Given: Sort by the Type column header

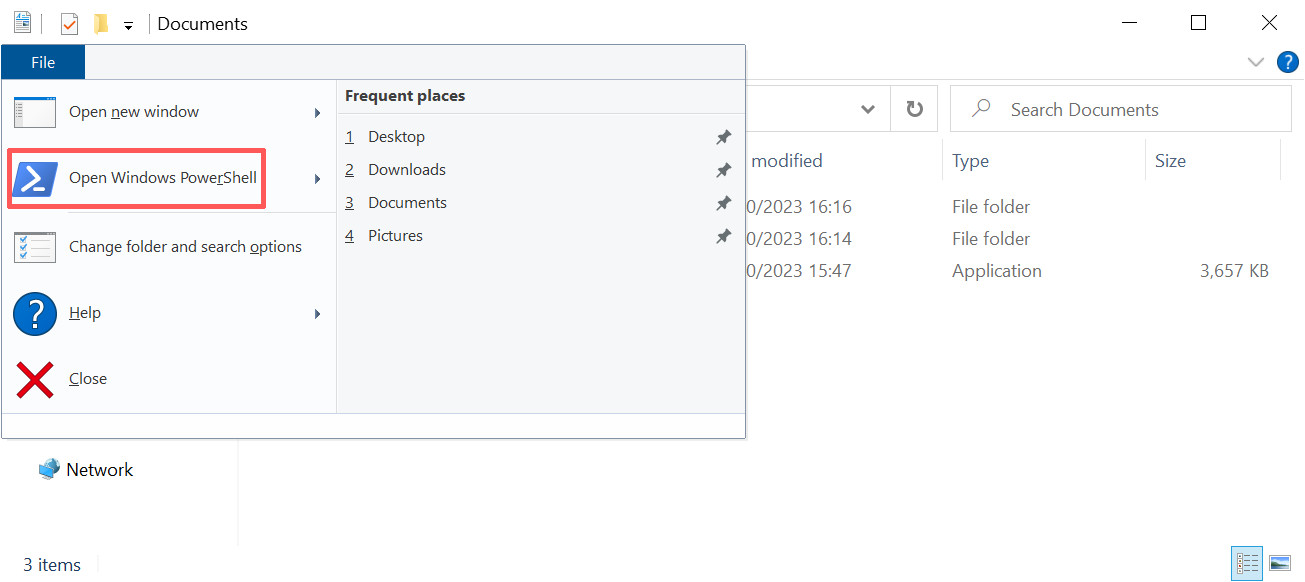Looking at the screenshot, I should point(970,161).
